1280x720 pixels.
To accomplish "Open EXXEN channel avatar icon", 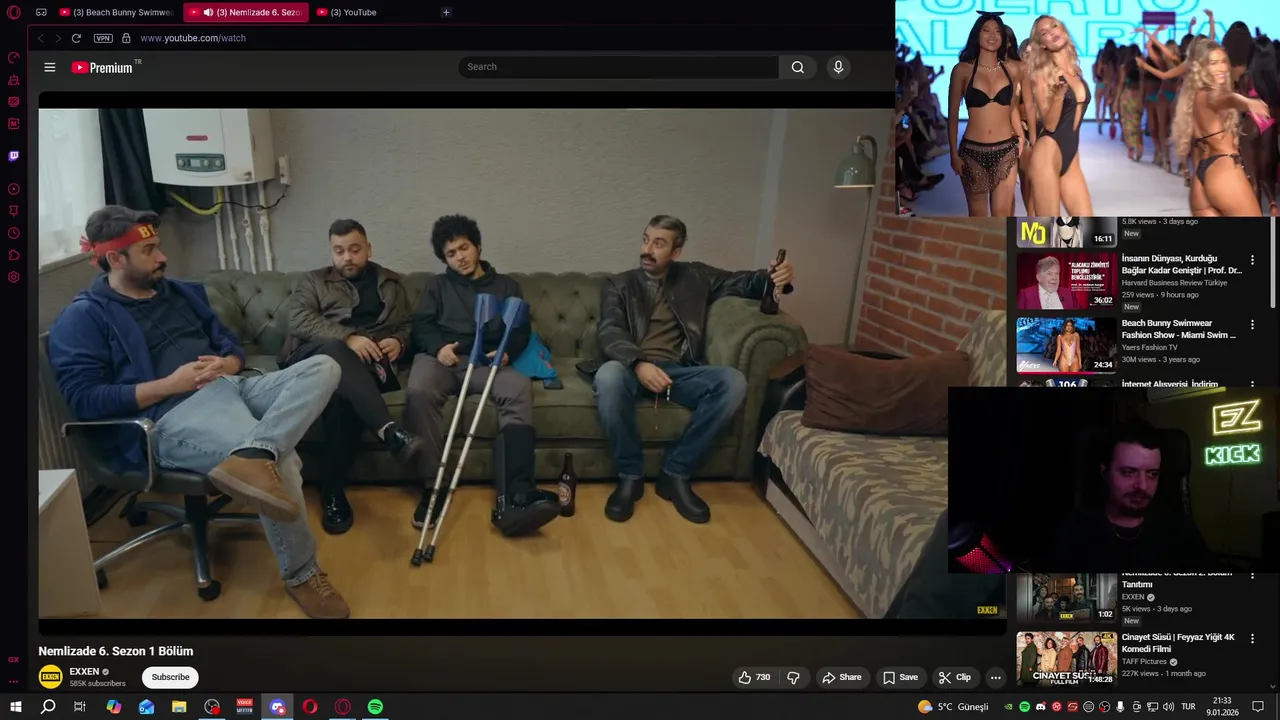I will pos(50,677).
